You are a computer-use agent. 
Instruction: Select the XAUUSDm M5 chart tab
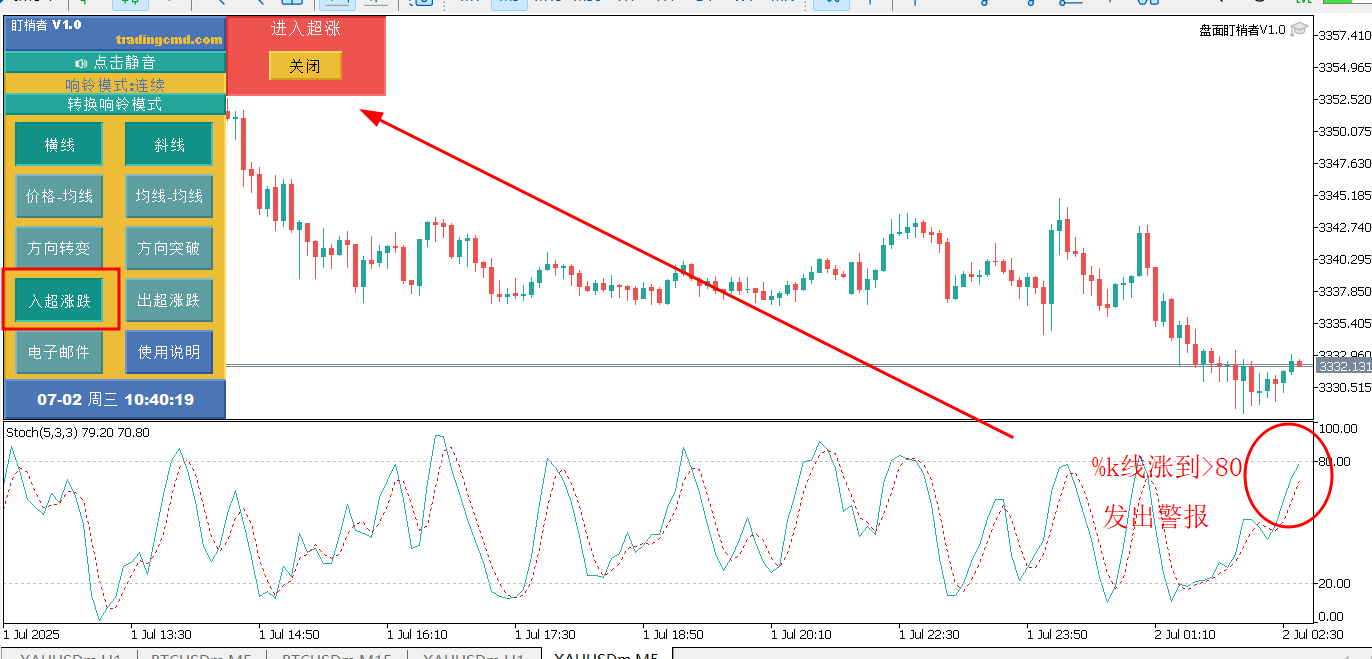click(606, 656)
